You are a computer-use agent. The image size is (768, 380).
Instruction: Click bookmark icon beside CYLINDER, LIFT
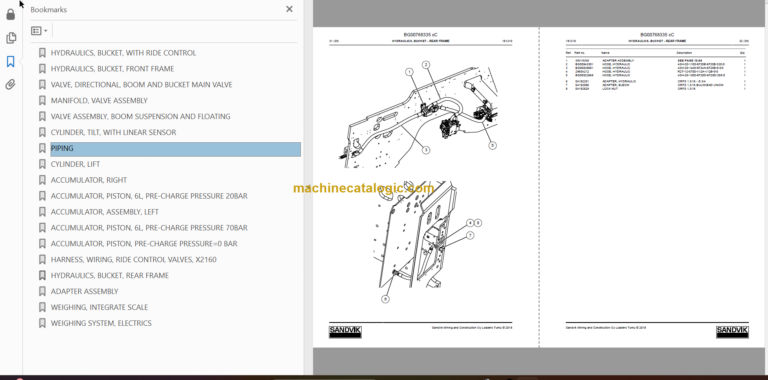[42, 164]
